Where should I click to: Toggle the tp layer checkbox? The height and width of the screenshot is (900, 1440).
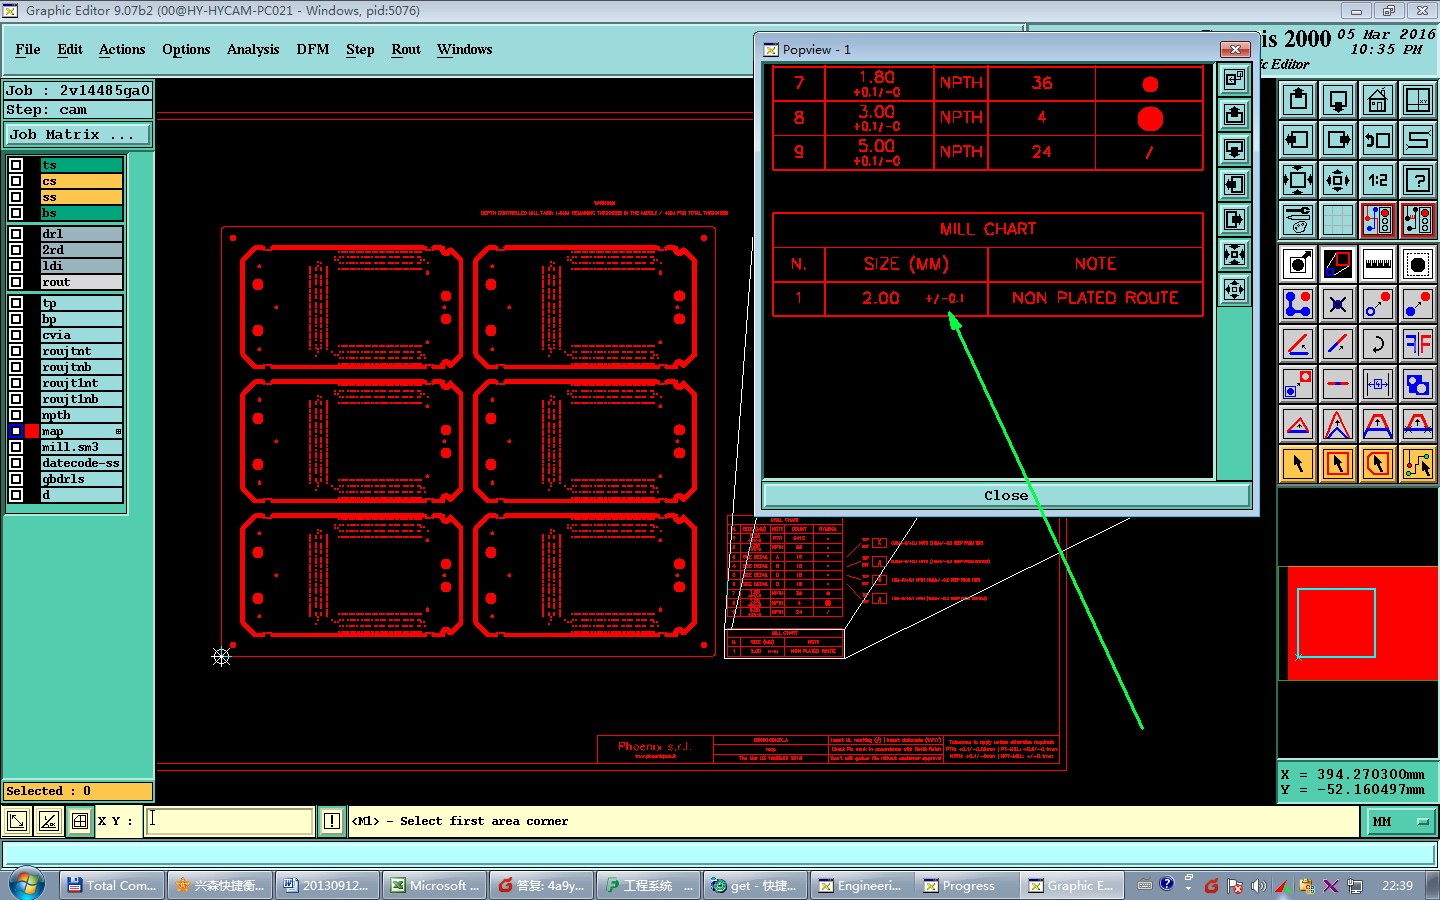(x=16, y=303)
